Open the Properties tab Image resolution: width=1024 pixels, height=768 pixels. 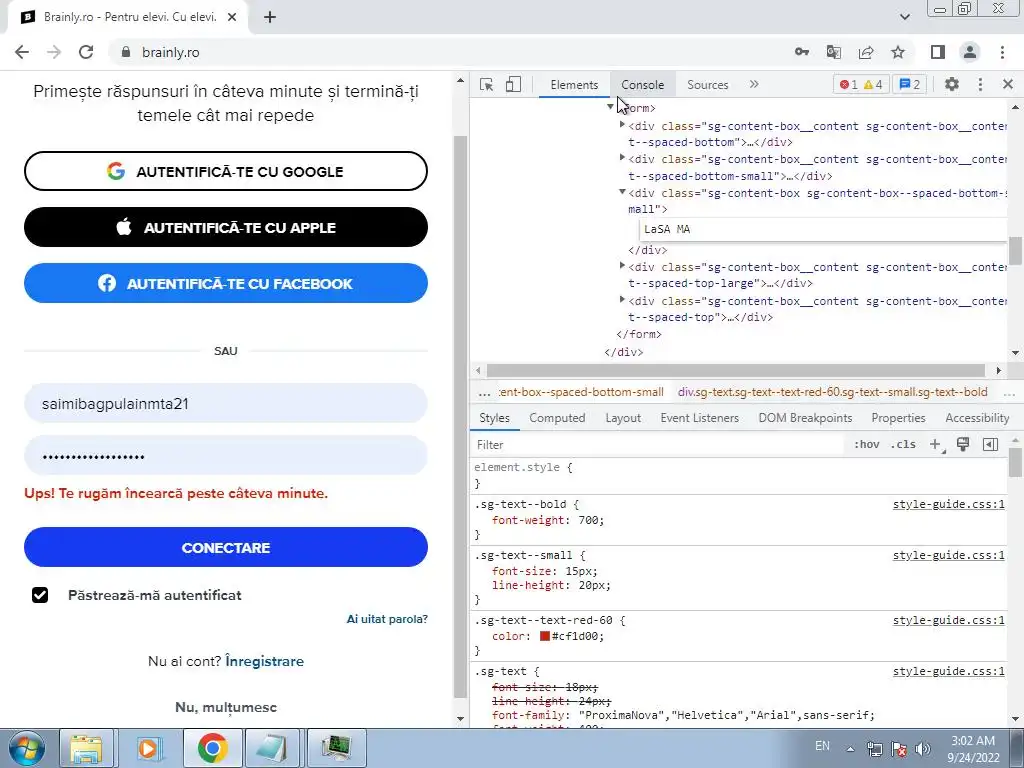click(898, 418)
